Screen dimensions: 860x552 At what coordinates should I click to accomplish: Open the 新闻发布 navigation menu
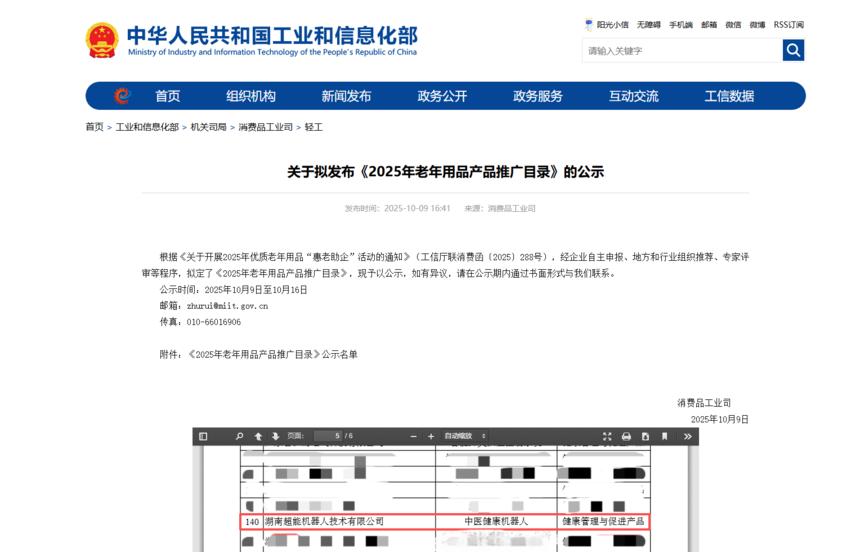pos(346,96)
